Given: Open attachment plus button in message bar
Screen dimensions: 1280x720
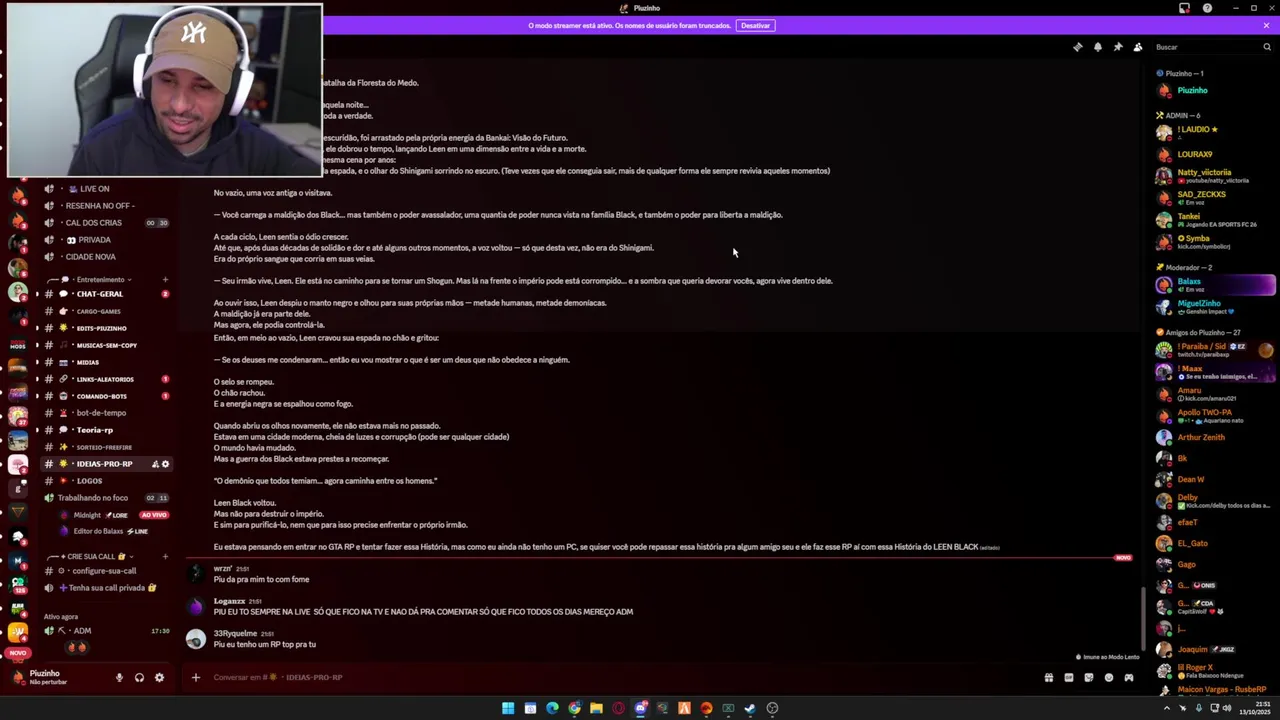Looking at the screenshot, I should 196,677.
